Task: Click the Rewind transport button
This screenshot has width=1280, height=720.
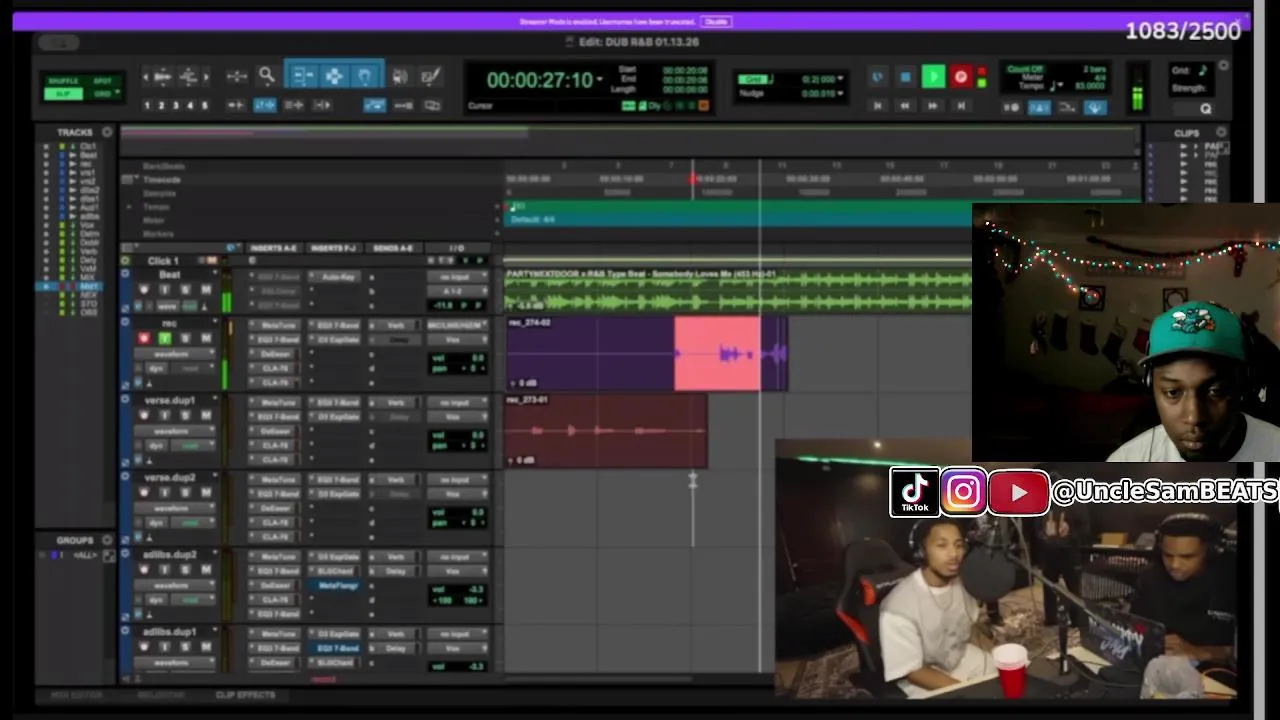Action: [x=906, y=105]
